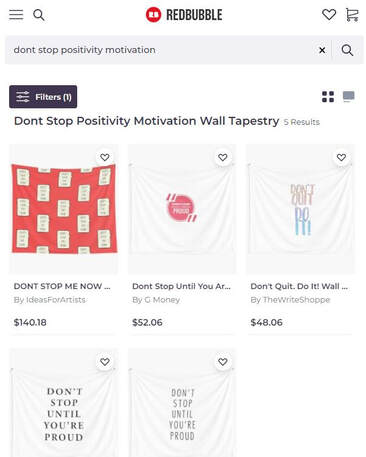Favorite the DONT STOP ME NOW tapestry

pyautogui.click(x=105, y=157)
